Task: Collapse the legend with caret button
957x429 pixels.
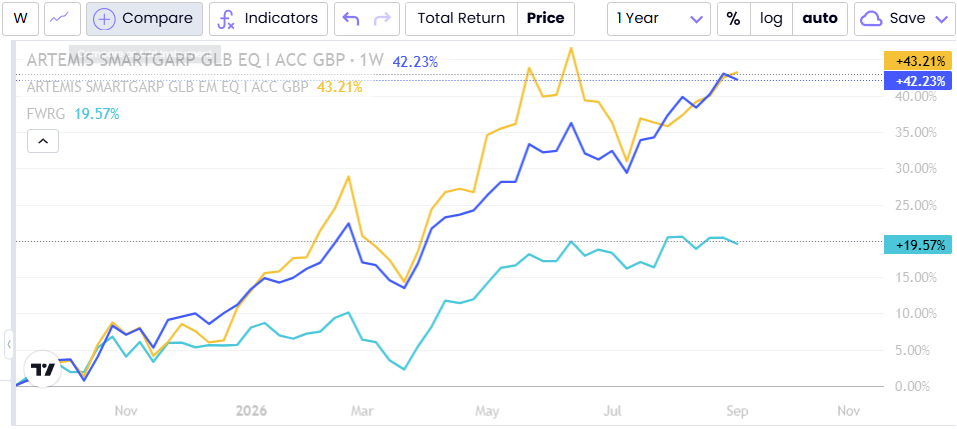Action: click(43, 141)
